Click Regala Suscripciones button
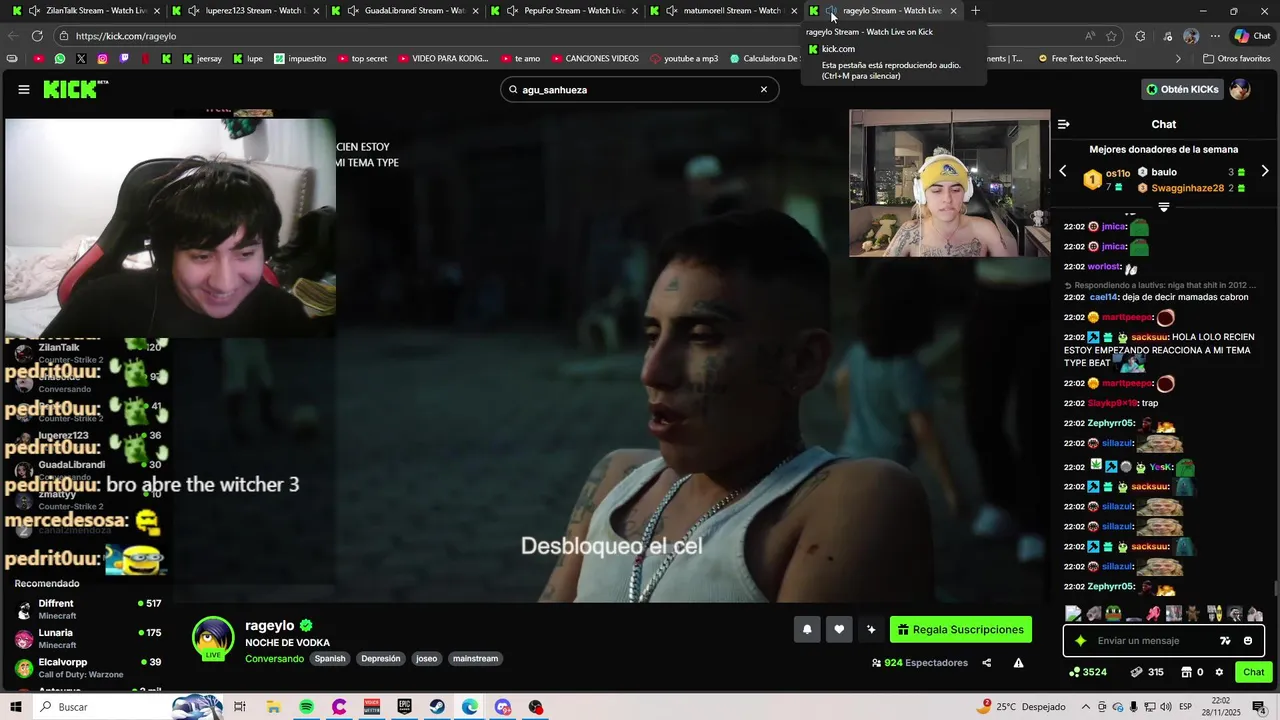This screenshot has width=1280, height=720. pos(961,629)
